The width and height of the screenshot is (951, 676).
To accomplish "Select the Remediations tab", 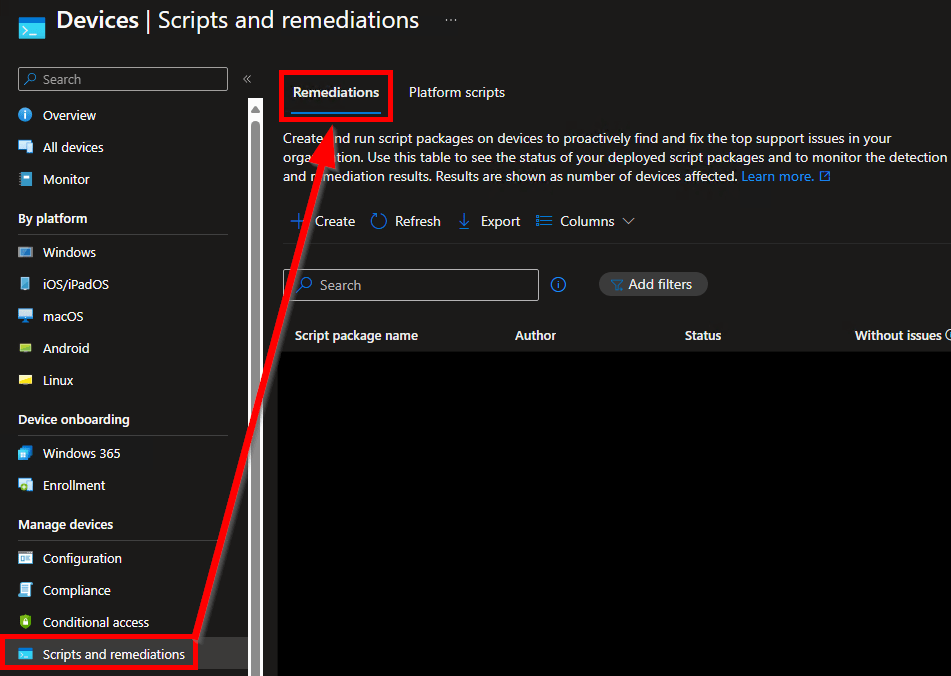I will click(335, 92).
